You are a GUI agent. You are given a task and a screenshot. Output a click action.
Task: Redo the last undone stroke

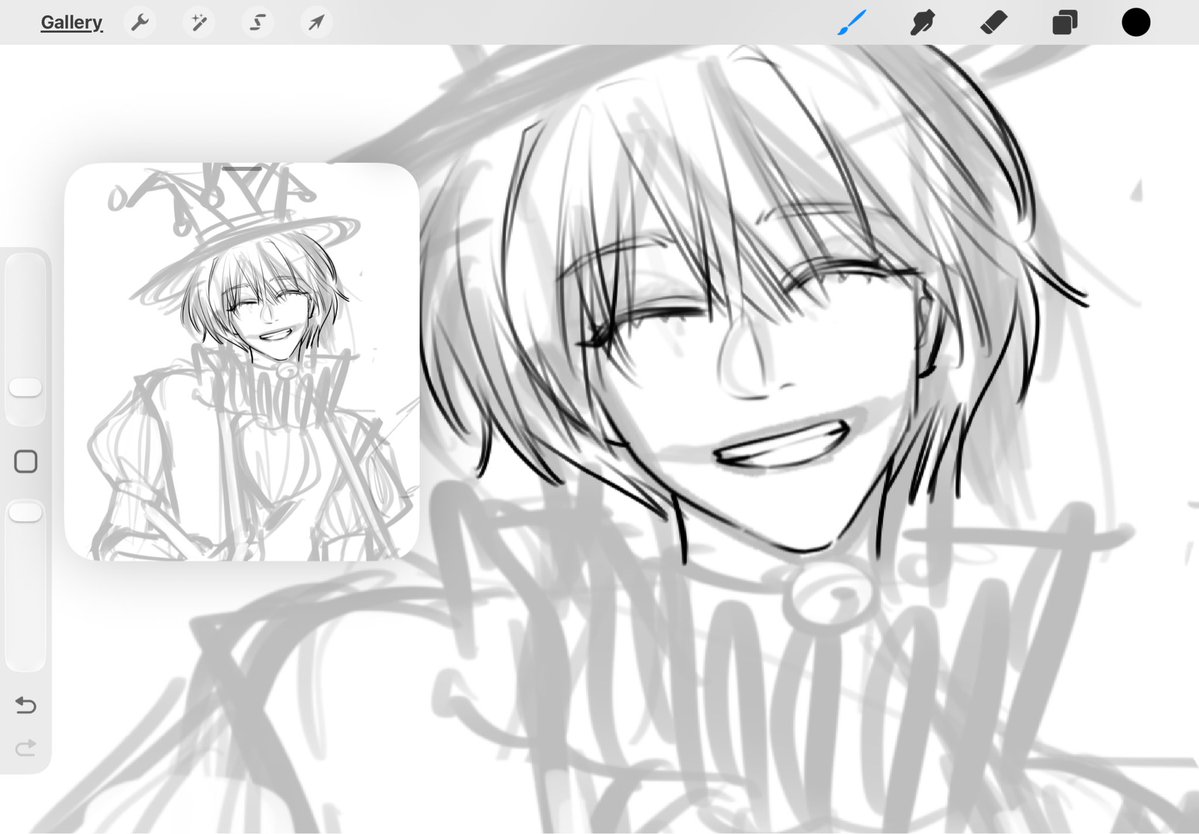pos(25,748)
